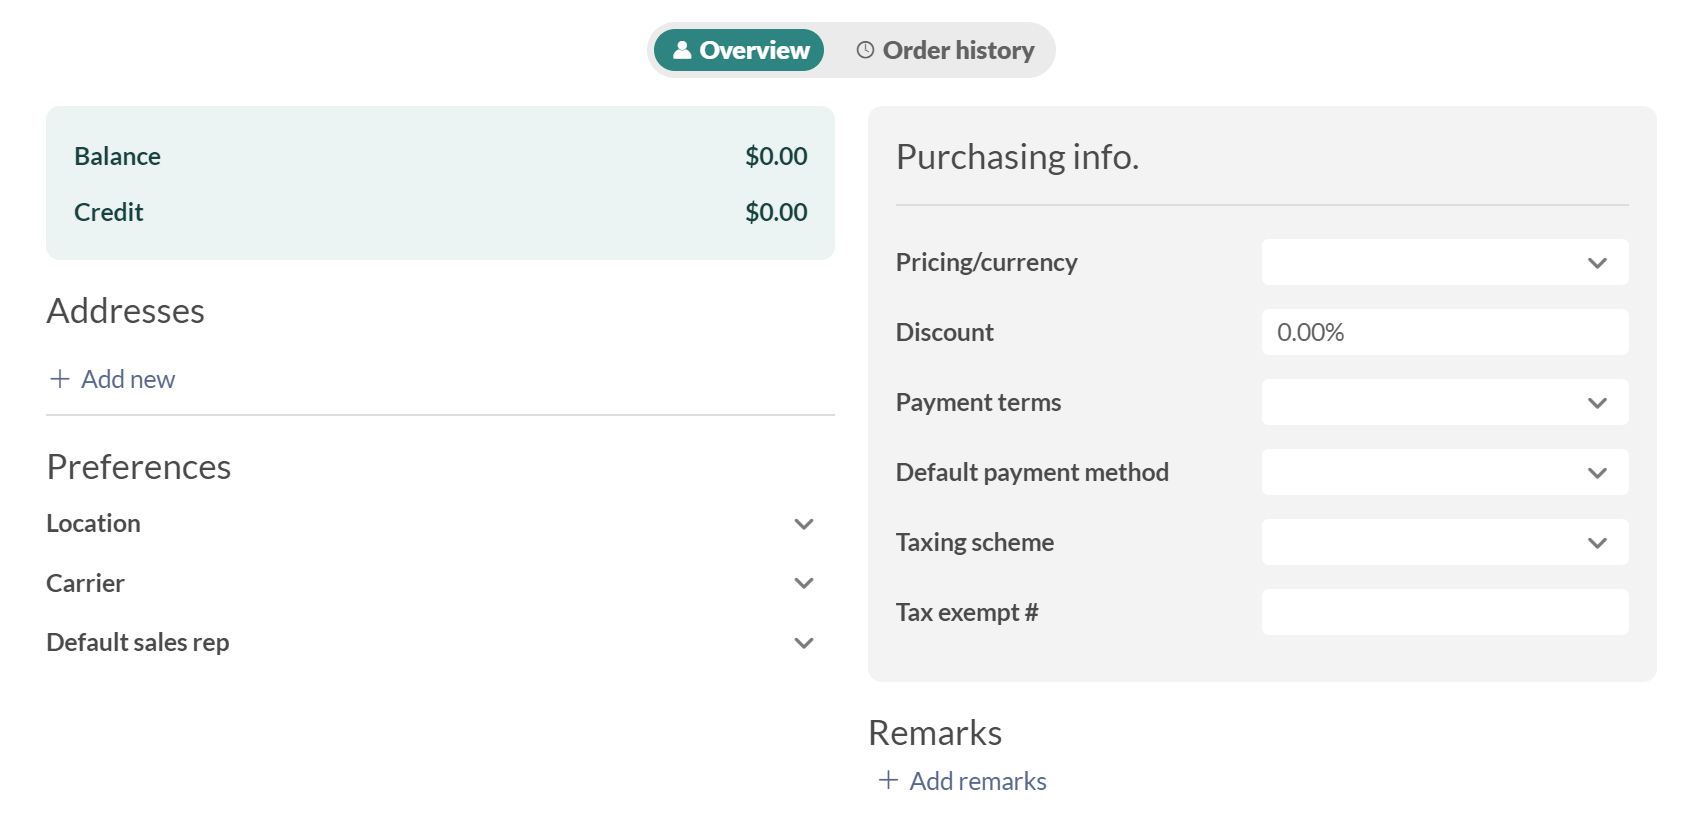Click the Location chevron arrow icon
This screenshot has height=829, width=1696.
coord(804,524)
